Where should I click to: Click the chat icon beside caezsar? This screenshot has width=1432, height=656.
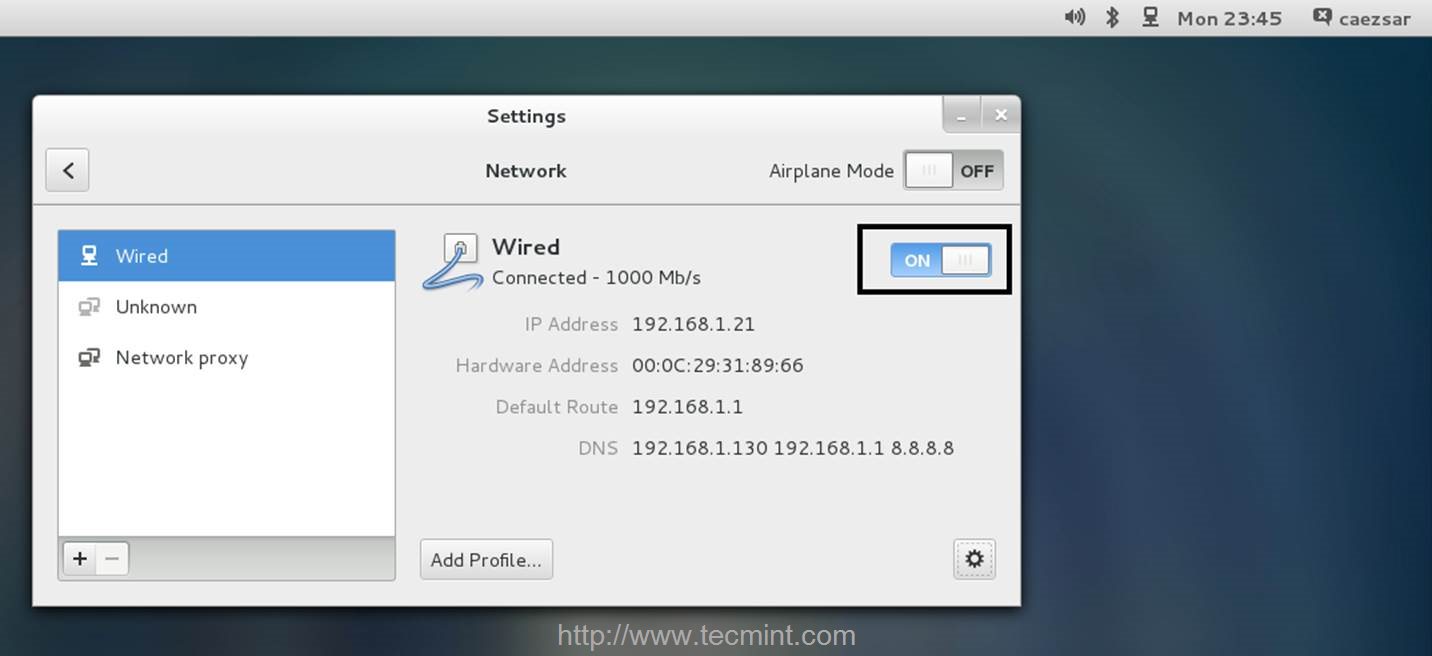pyautogui.click(x=1322, y=18)
